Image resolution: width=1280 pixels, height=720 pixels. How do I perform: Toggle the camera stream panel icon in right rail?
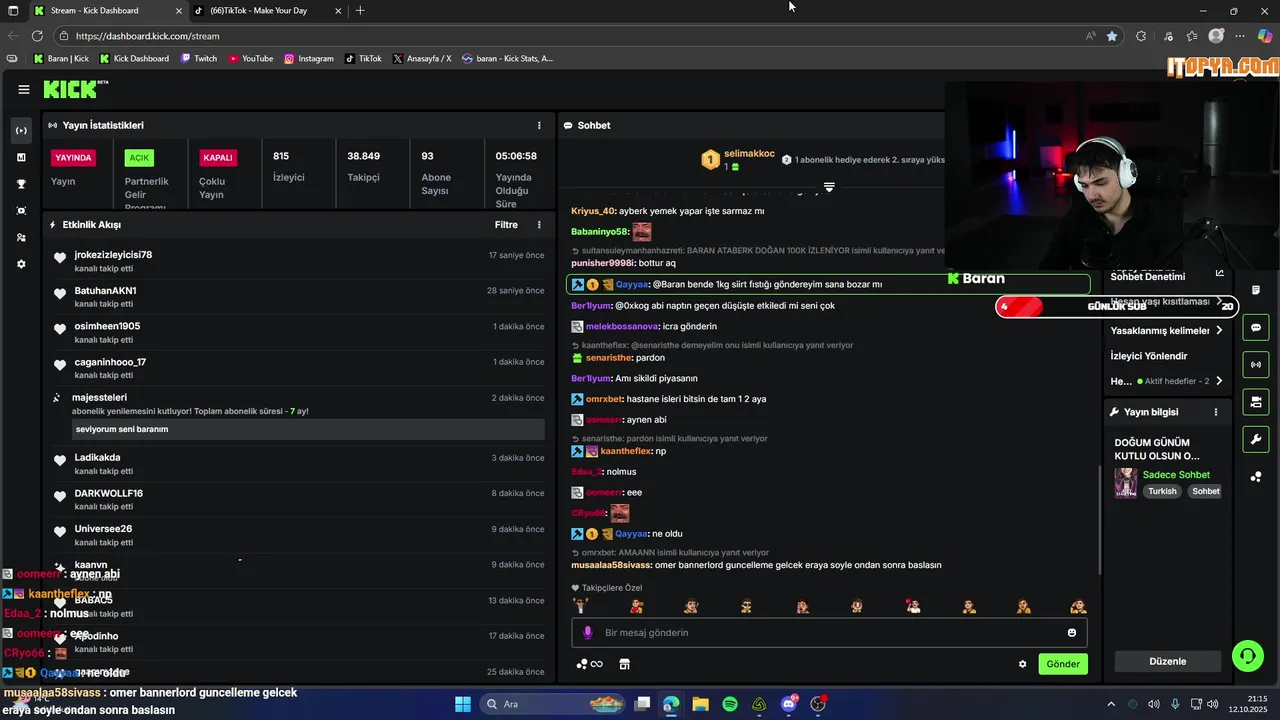tap(1256, 402)
